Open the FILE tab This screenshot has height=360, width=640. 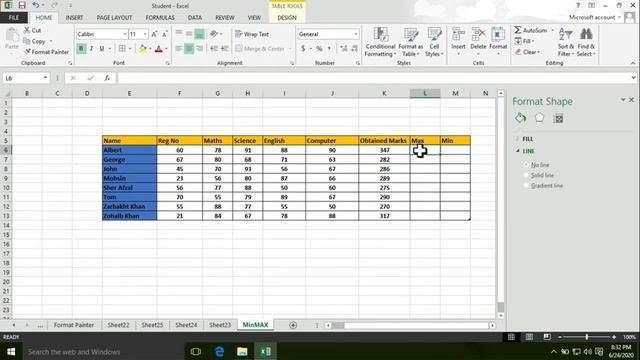[13, 18]
